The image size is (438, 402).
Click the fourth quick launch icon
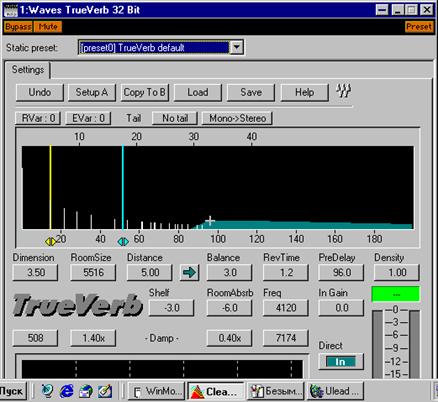[105, 390]
